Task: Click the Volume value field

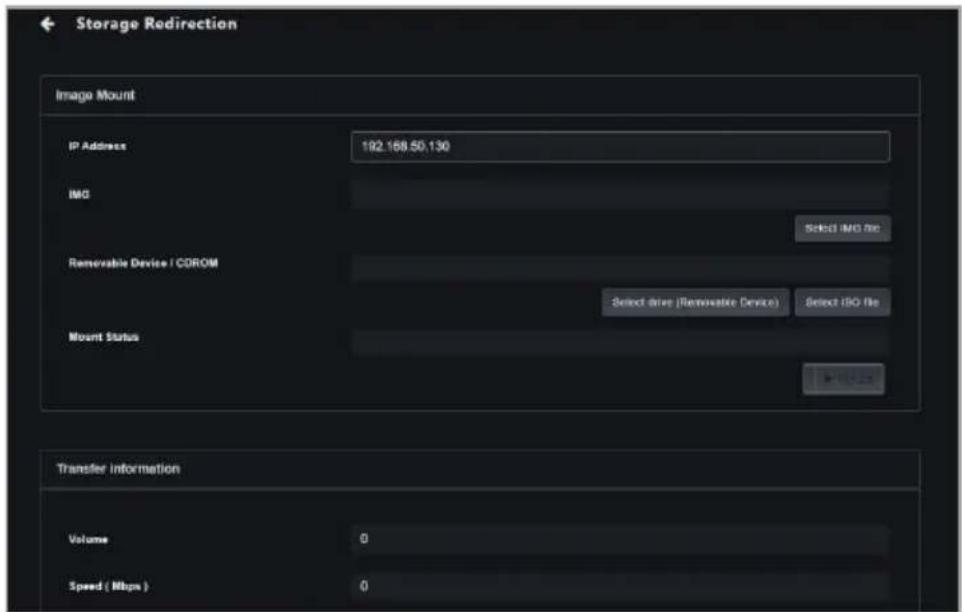Action: click(x=620, y=539)
